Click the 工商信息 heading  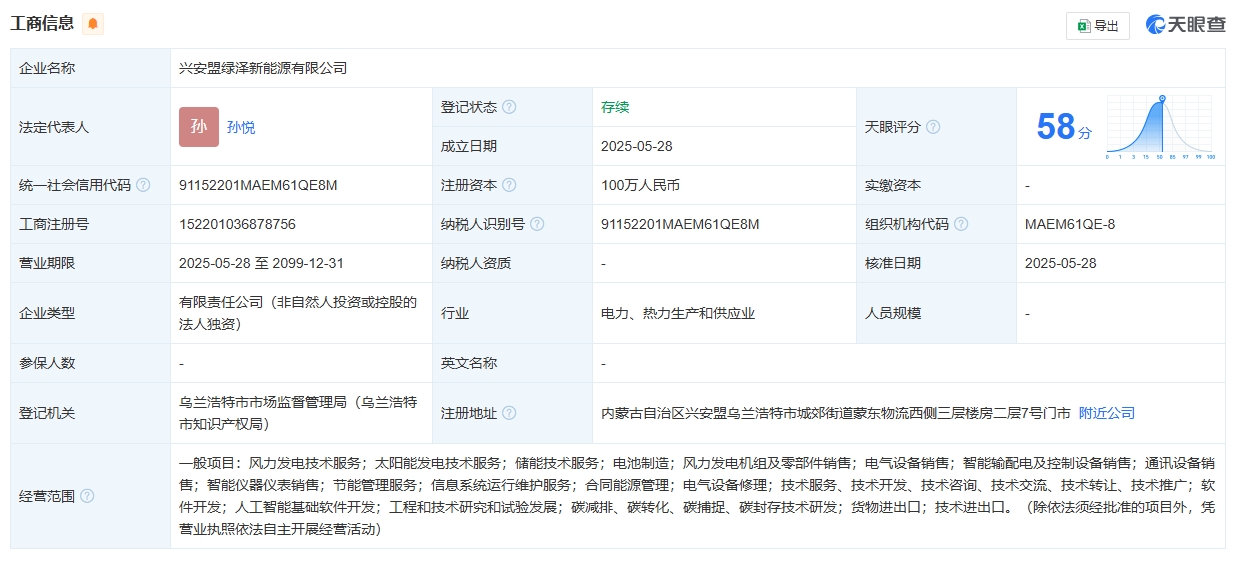pos(42,24)
